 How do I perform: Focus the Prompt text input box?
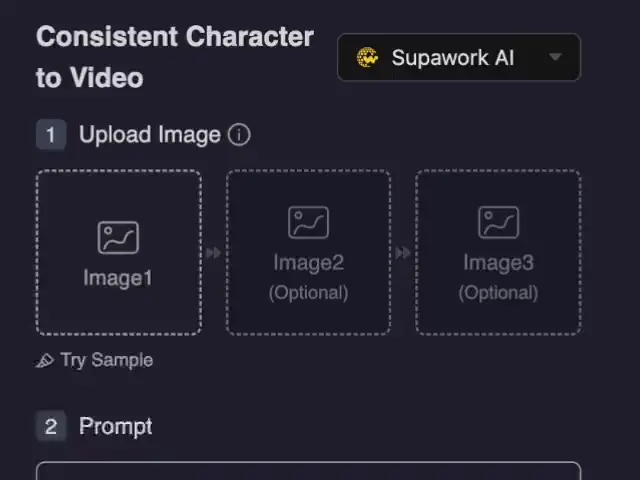point(308,471)
